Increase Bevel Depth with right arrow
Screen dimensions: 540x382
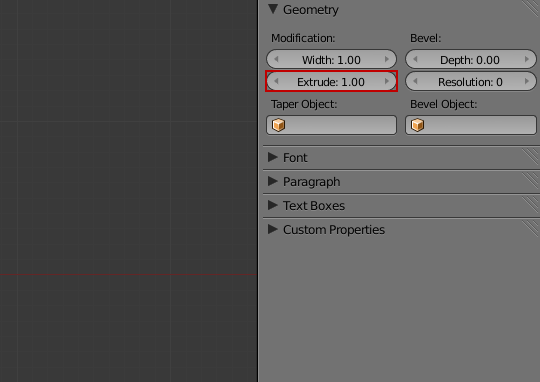(x=527, y=59)
